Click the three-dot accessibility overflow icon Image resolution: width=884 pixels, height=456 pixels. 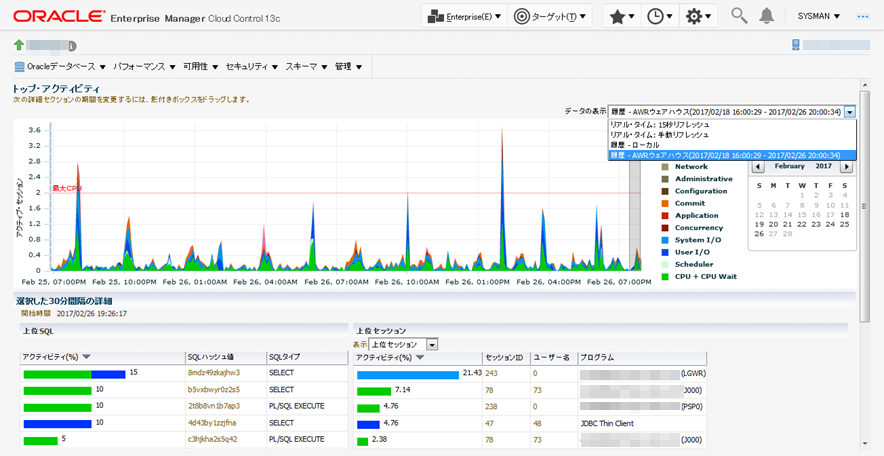pyautogui.click(x=863, y=16)
